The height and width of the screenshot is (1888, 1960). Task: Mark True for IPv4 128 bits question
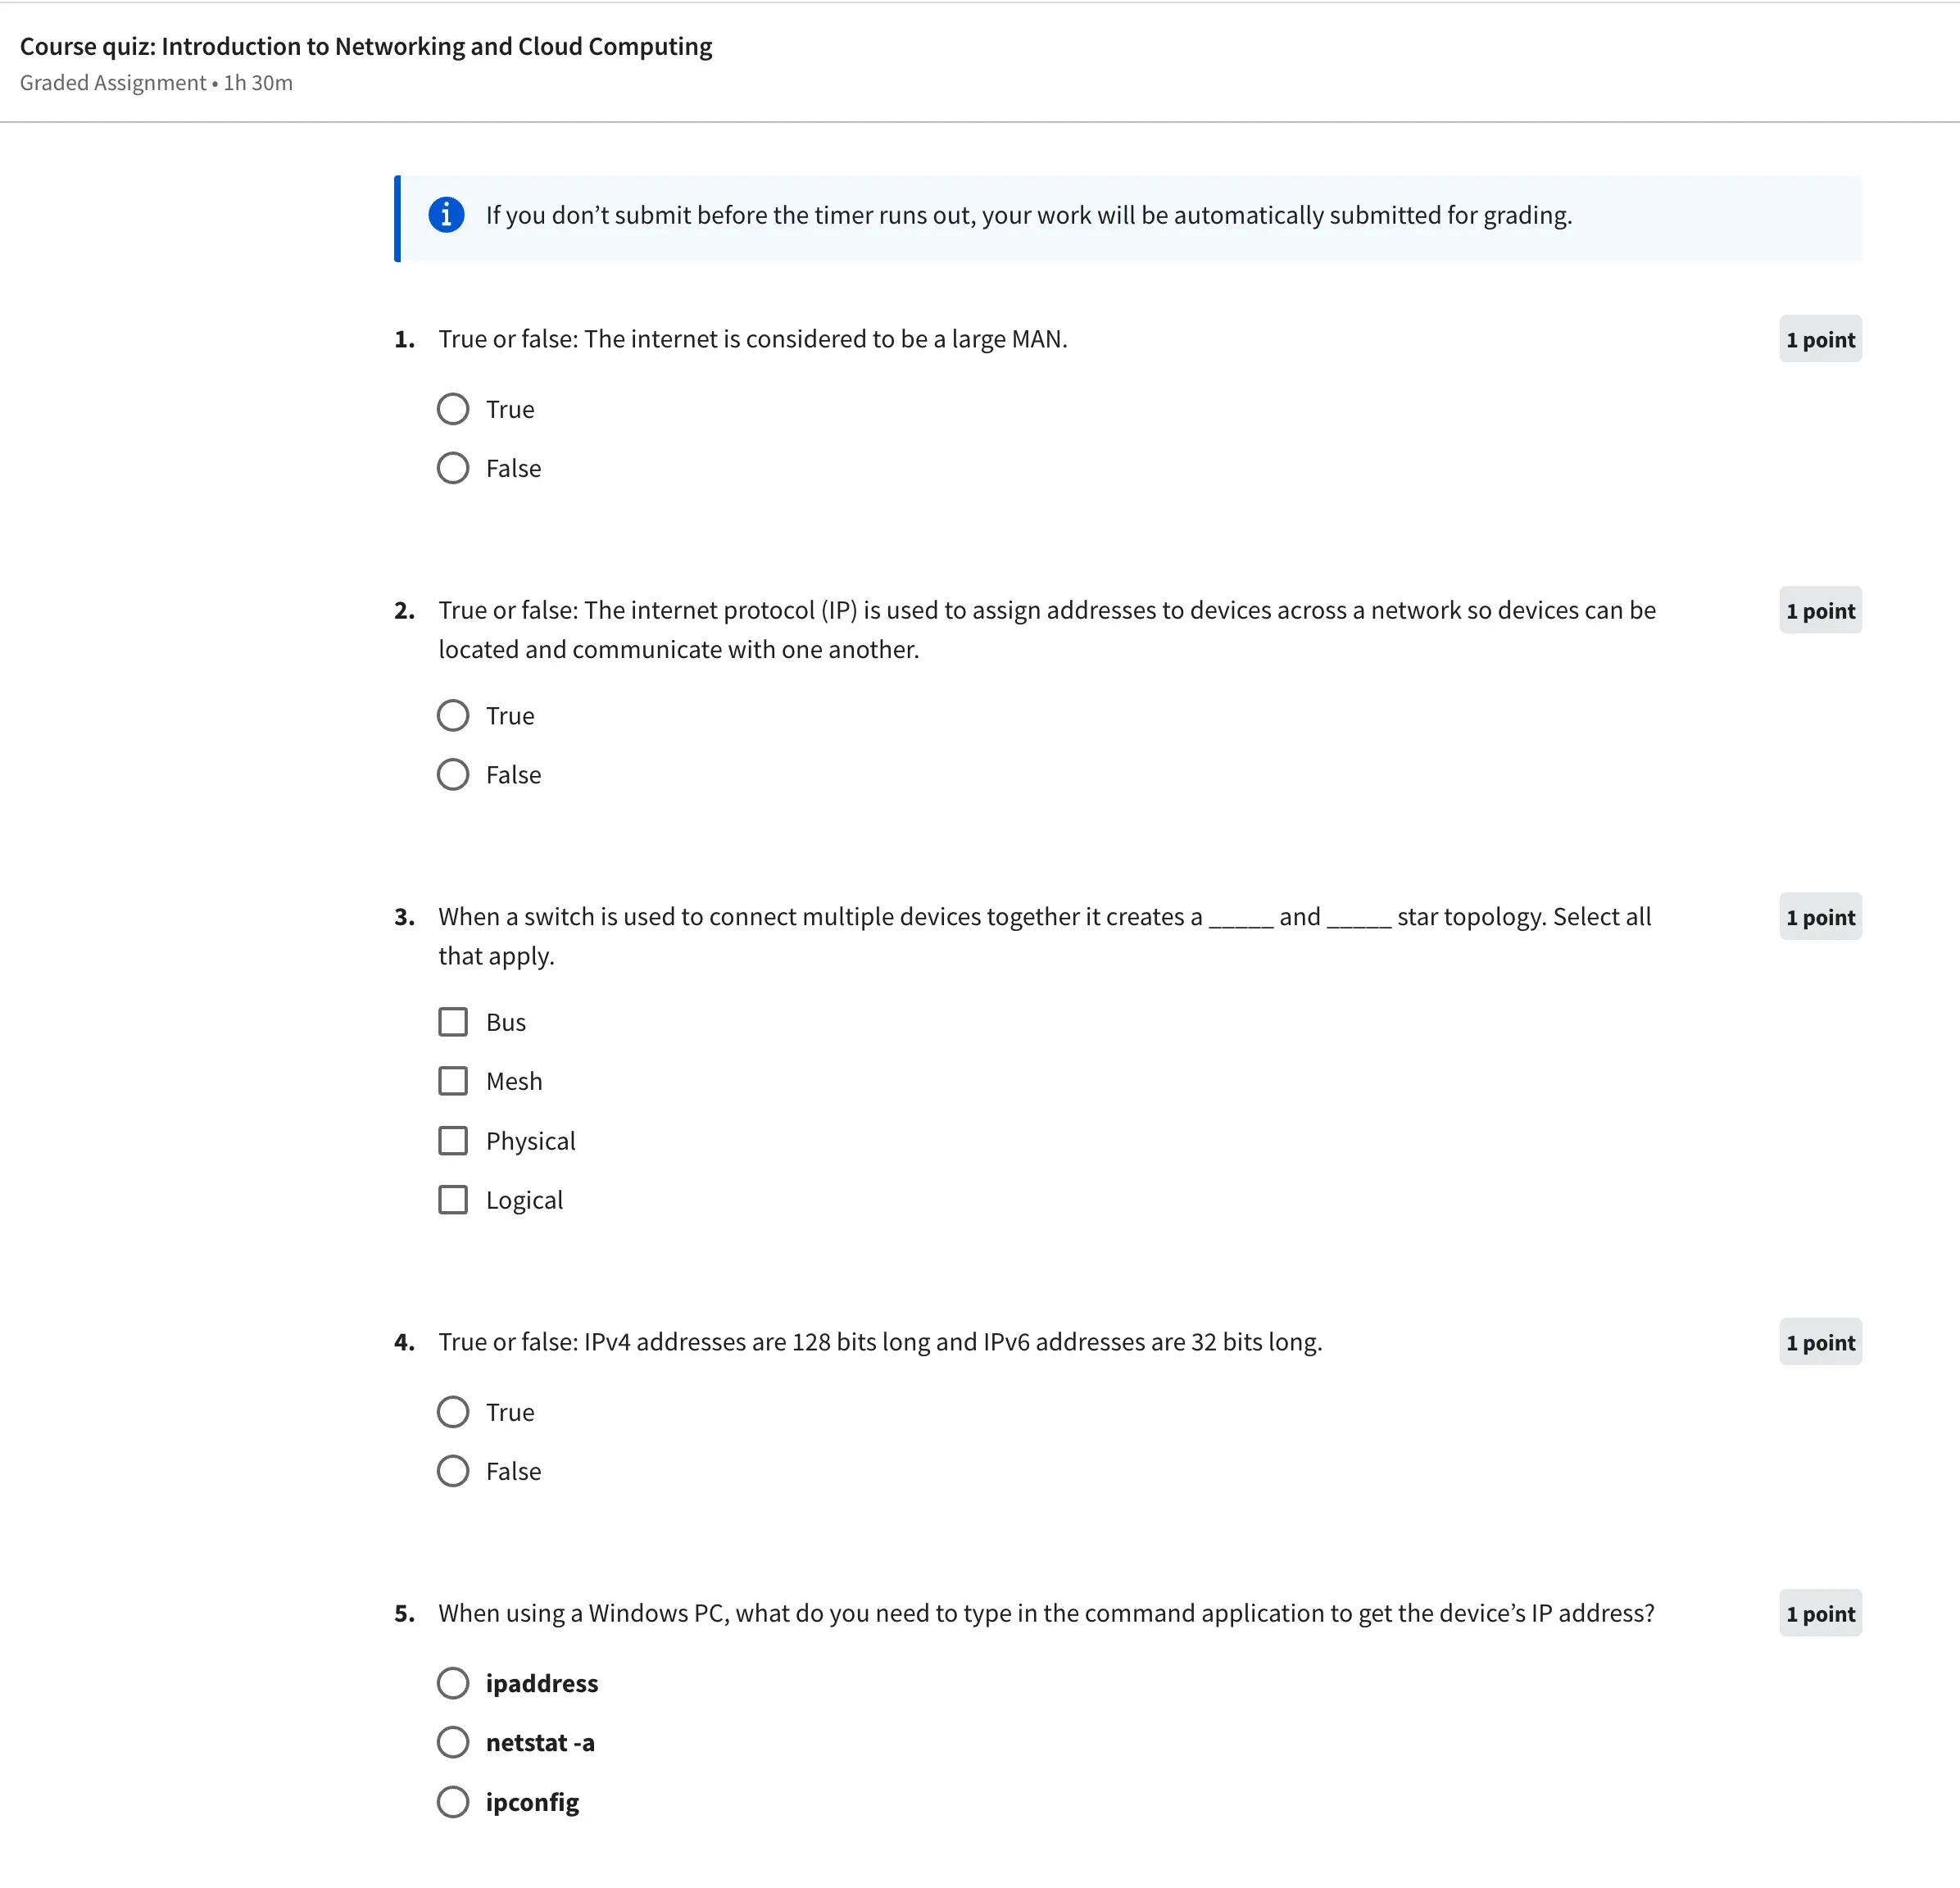pos(453,1412)
